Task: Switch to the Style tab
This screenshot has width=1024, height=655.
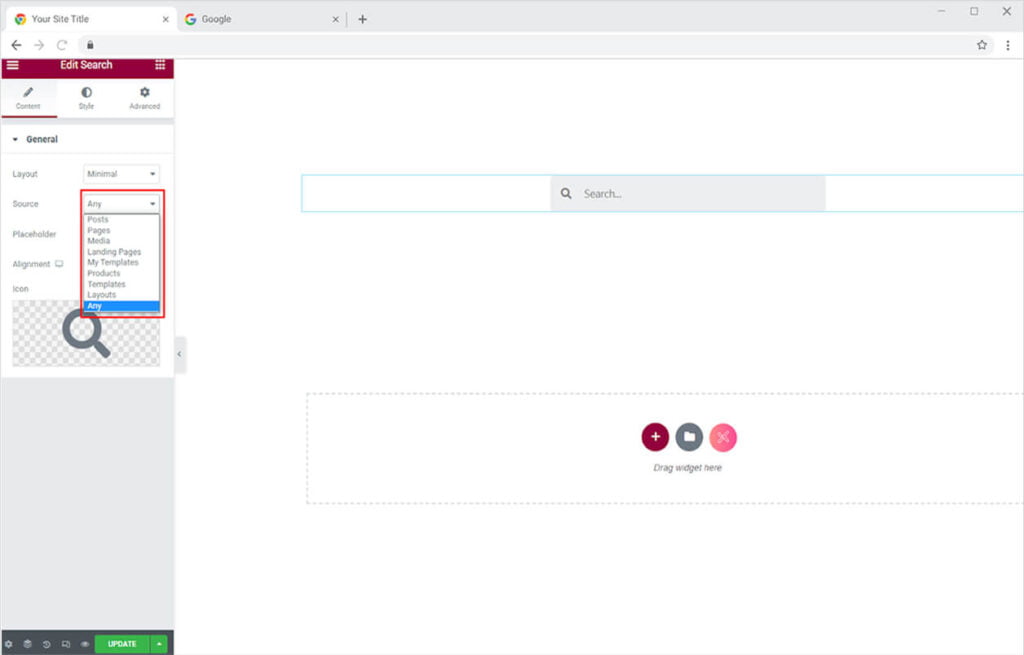Action: (86, 98)
